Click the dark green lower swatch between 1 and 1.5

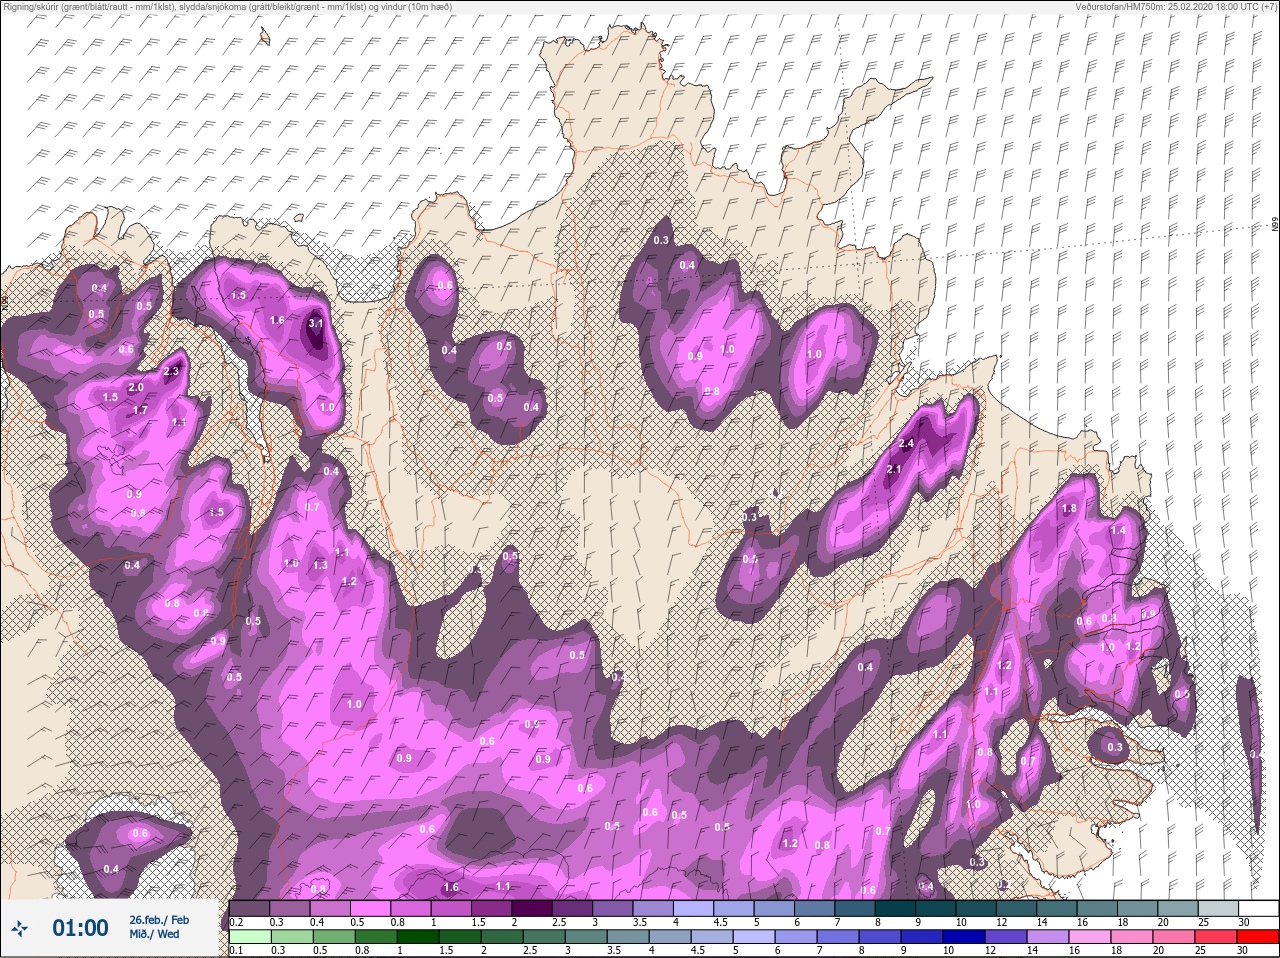(x=416, y=937)
